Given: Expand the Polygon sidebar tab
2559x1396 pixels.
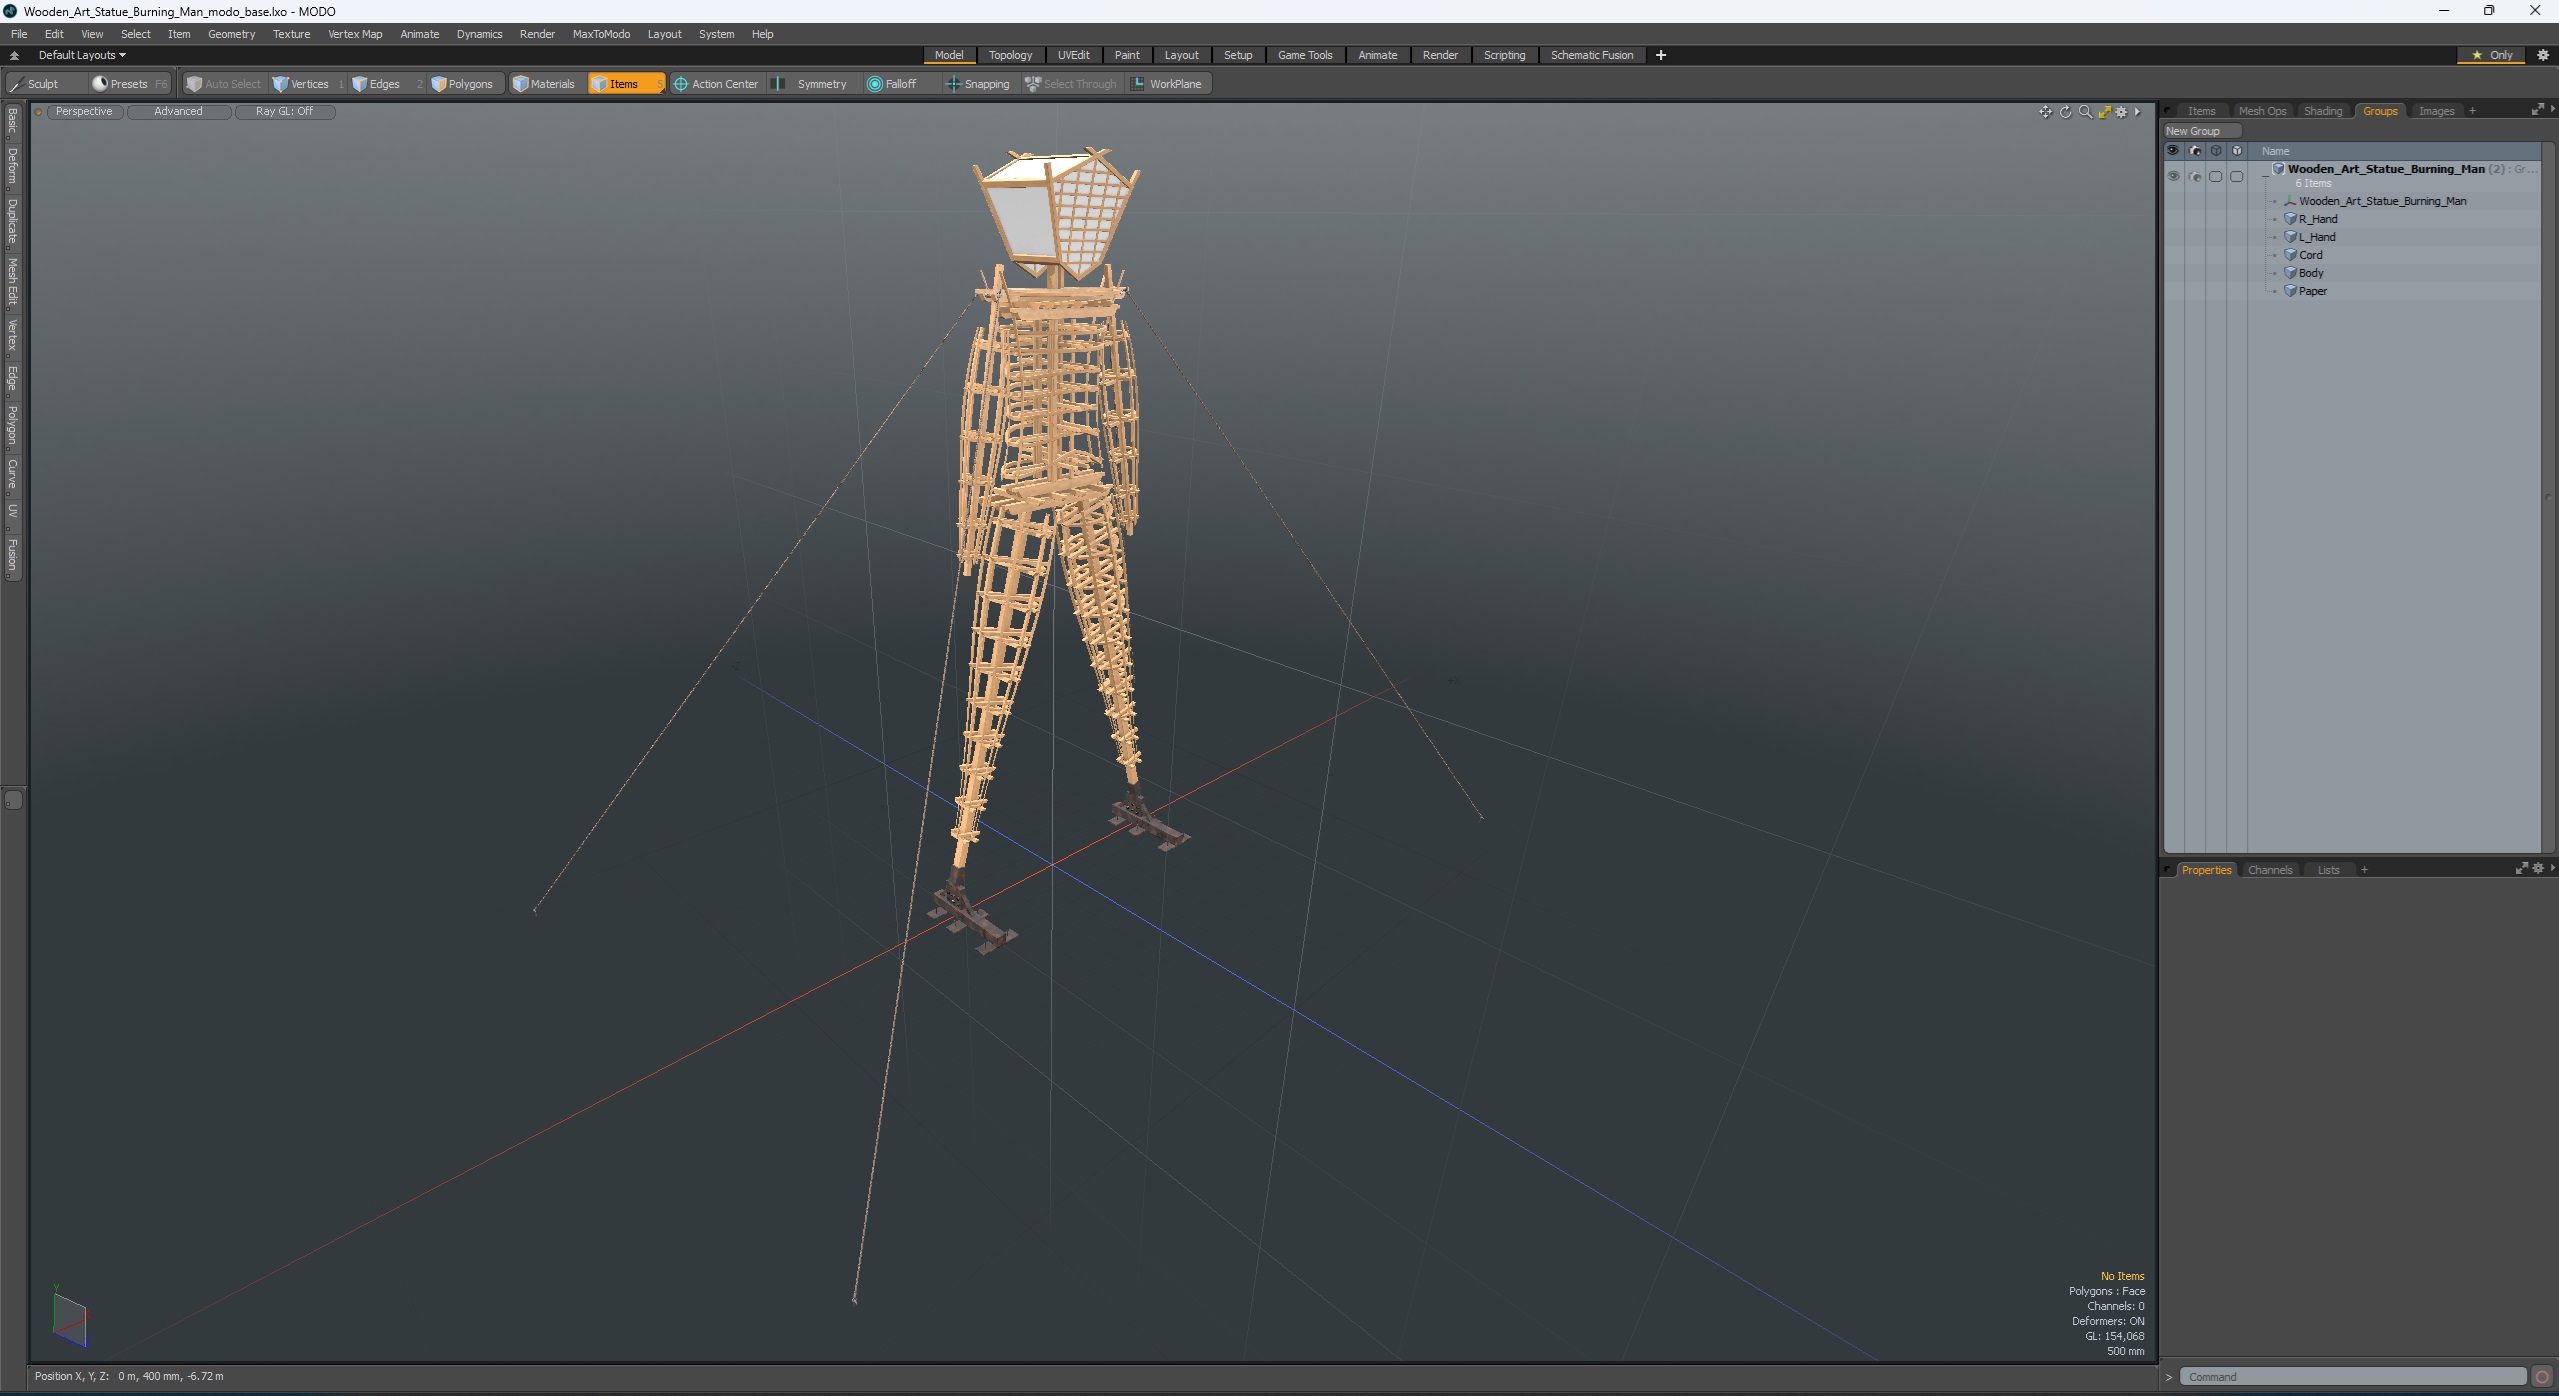Looking at the screenshot, I should pos(12,426).
